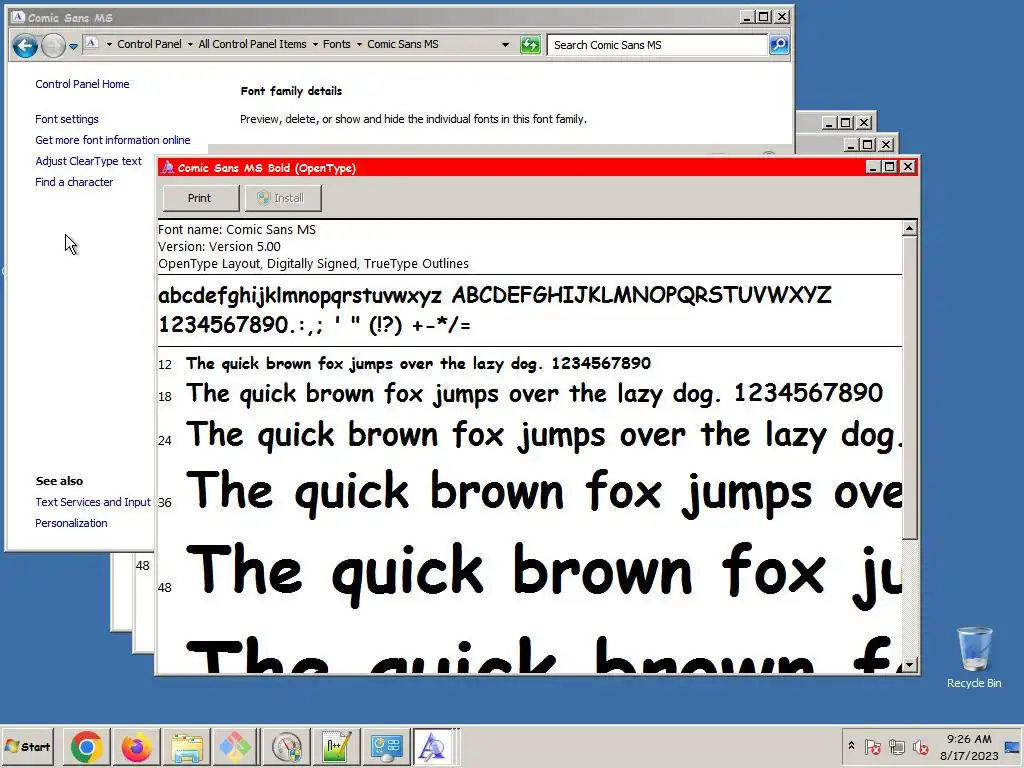1024x768 pixels.
Task: Click the Start button
Action: [27, 746]
